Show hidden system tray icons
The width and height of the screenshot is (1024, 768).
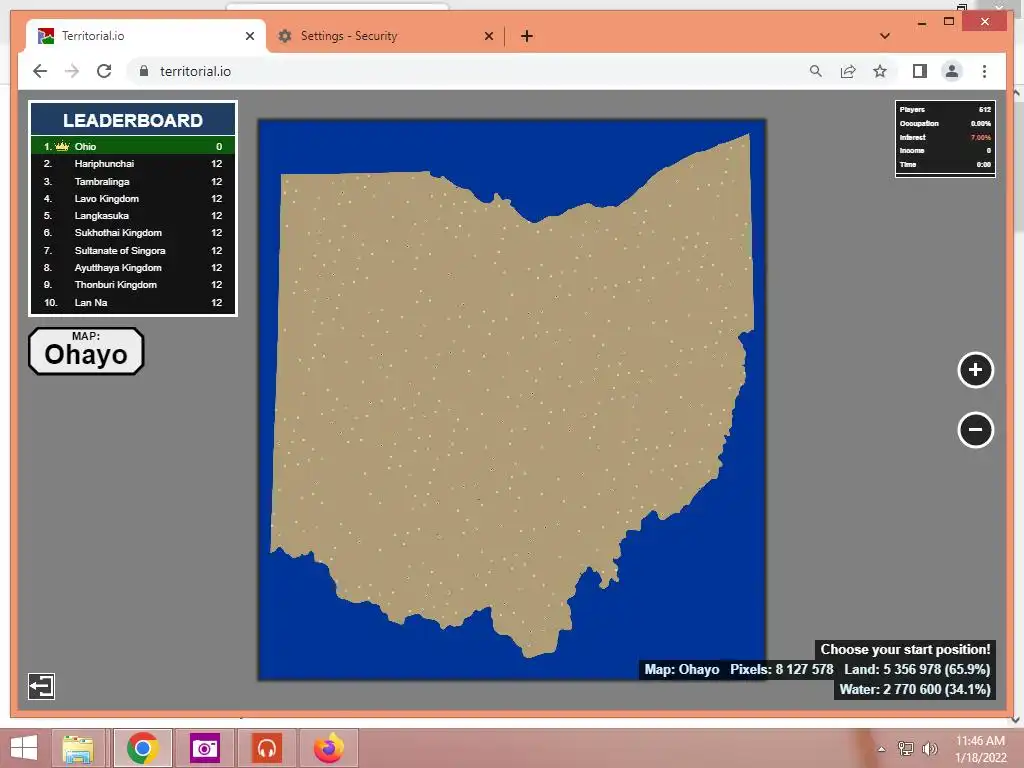tap(881, 749)
